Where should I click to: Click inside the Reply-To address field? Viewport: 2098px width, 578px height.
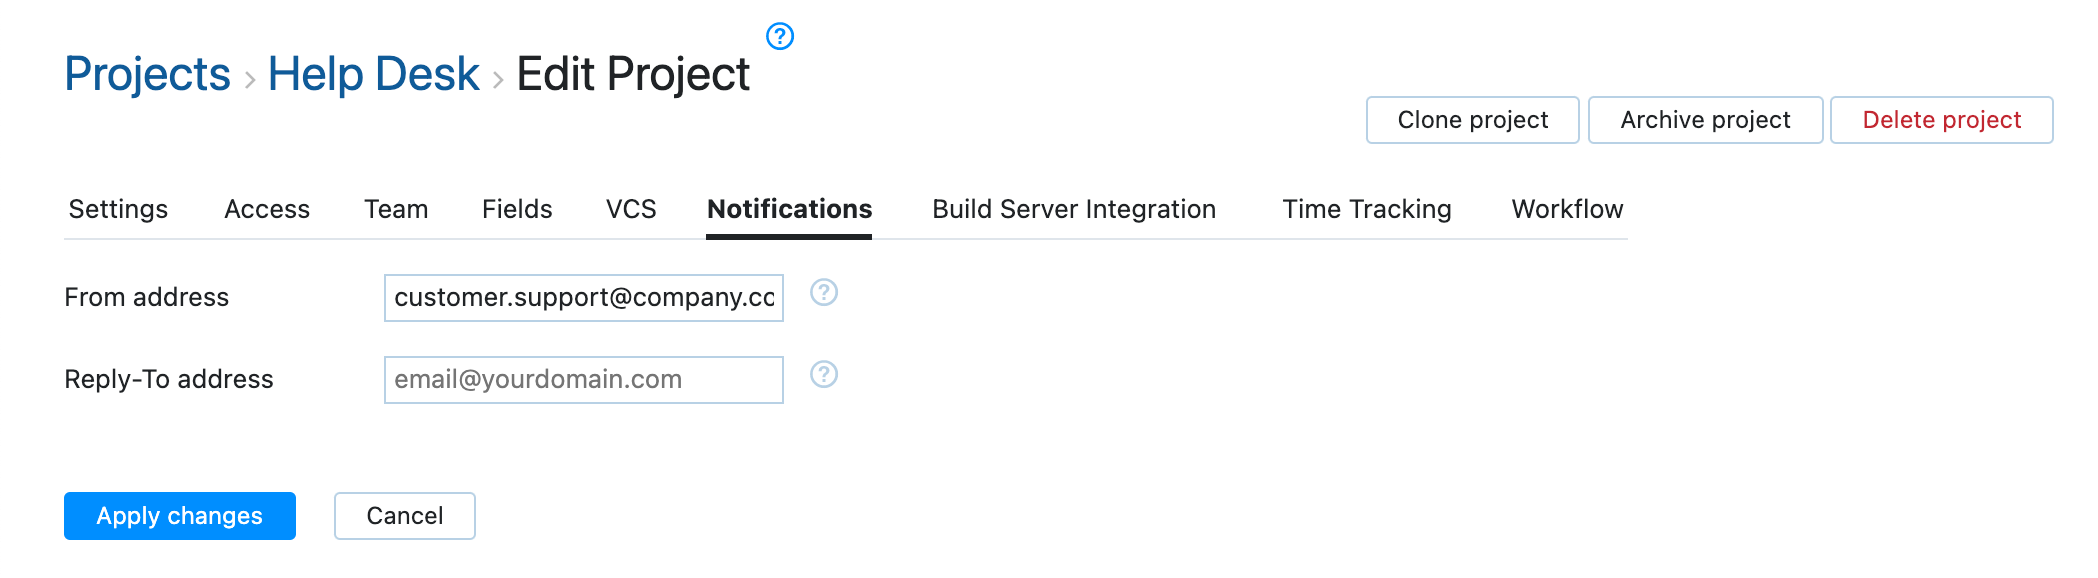582,379
